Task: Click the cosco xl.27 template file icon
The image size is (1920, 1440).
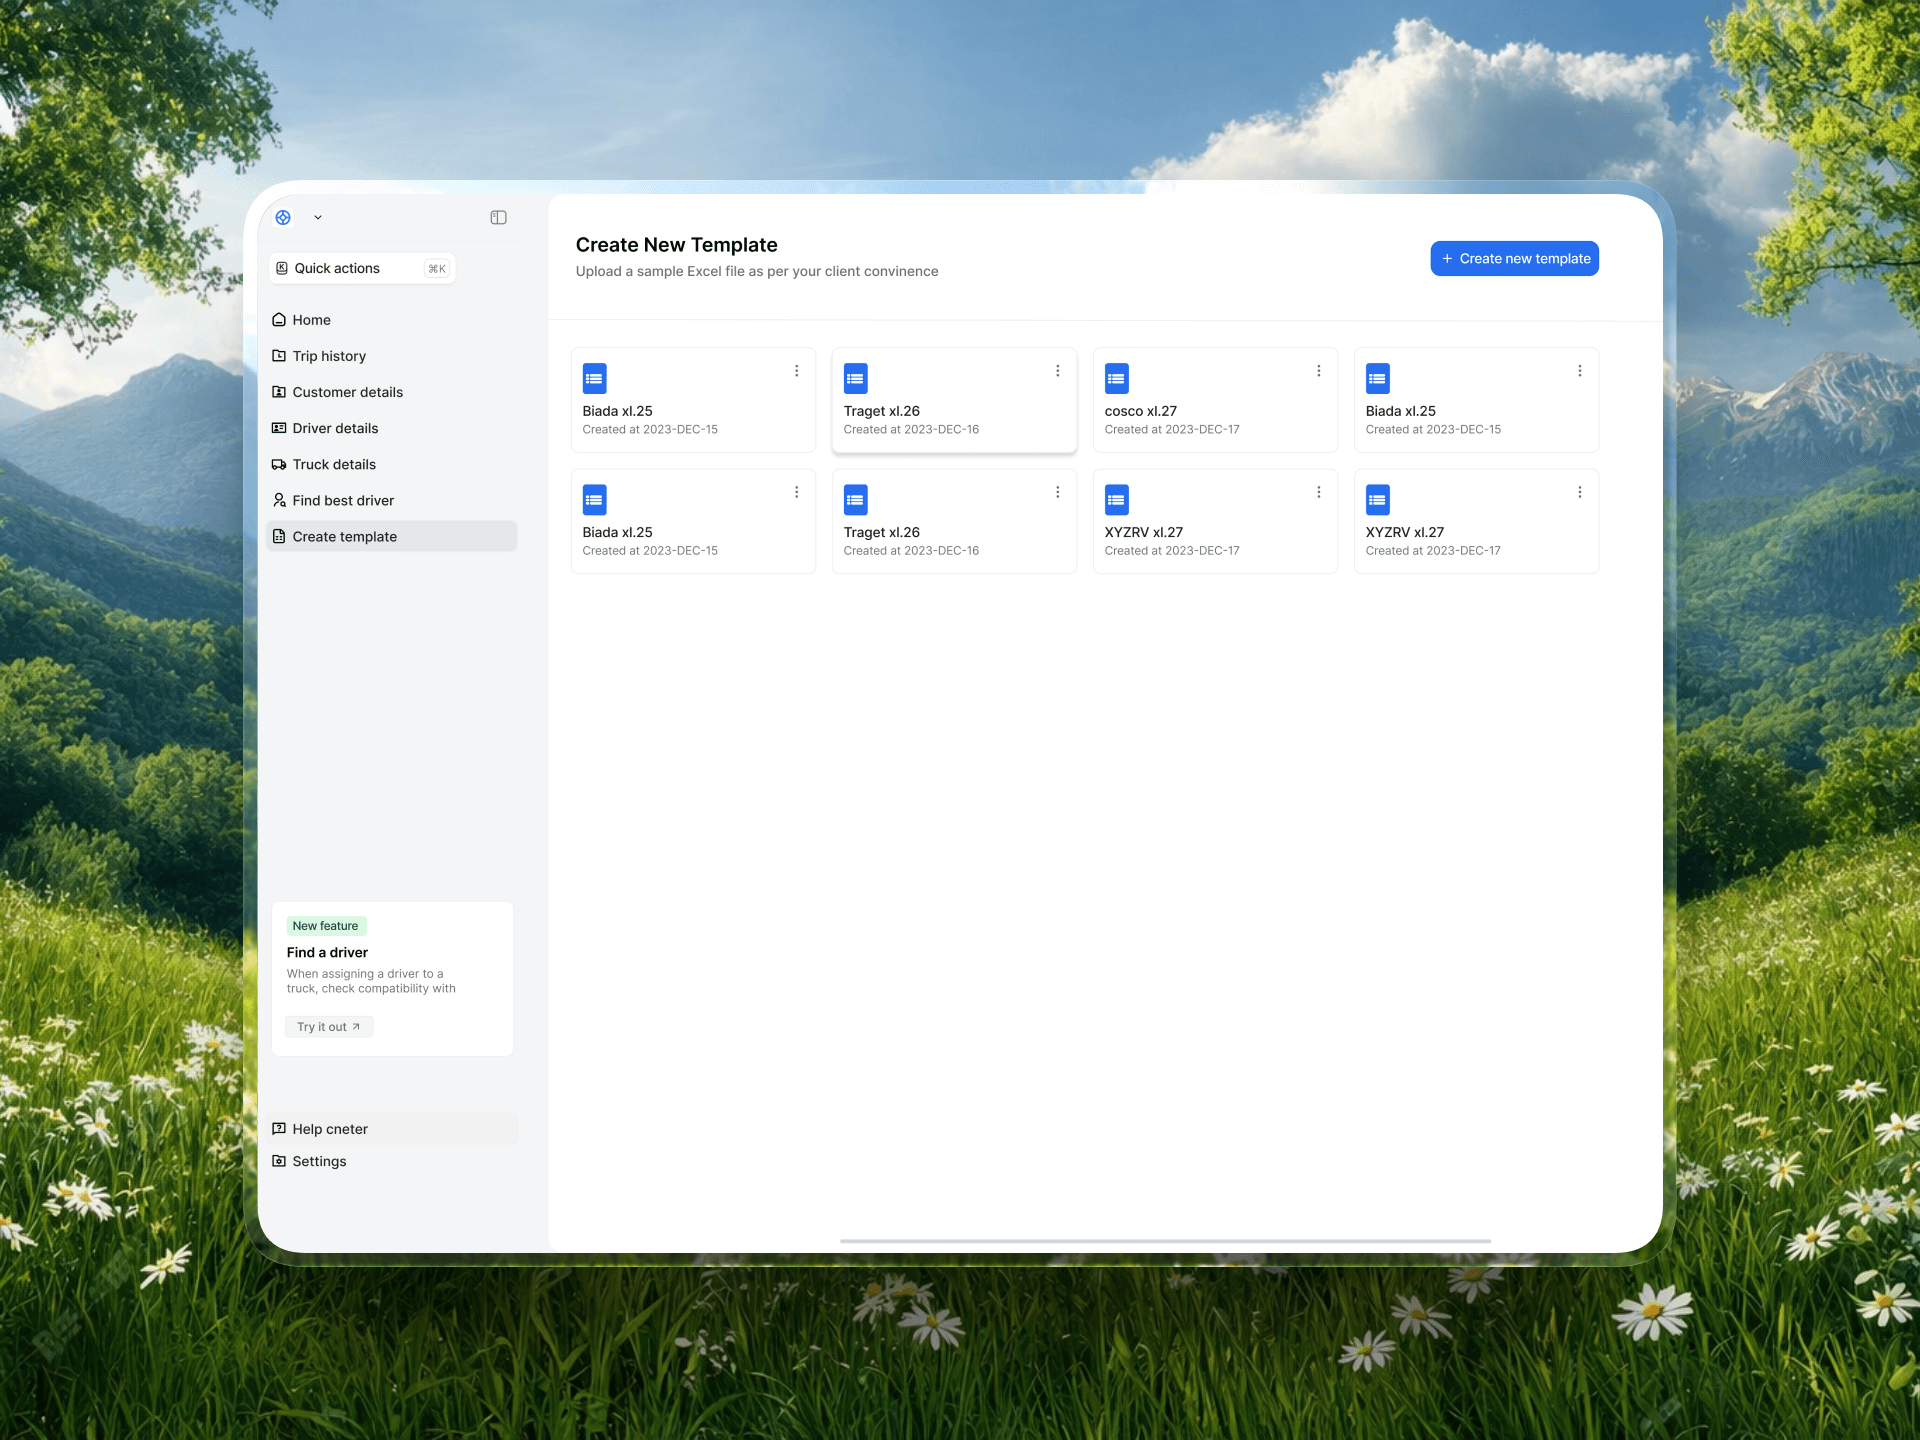Action: click(1116, 378)
